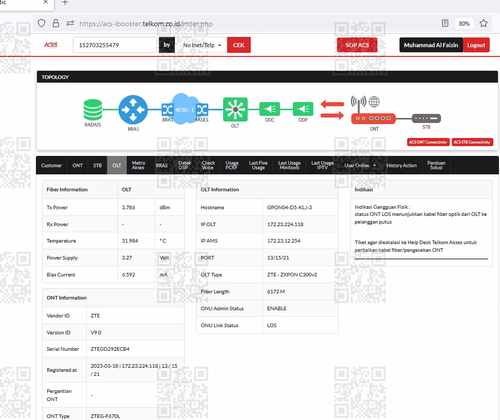Viewport: 500px width, 420px height.
Task: Click the black 'by' button
Action: 167,45
